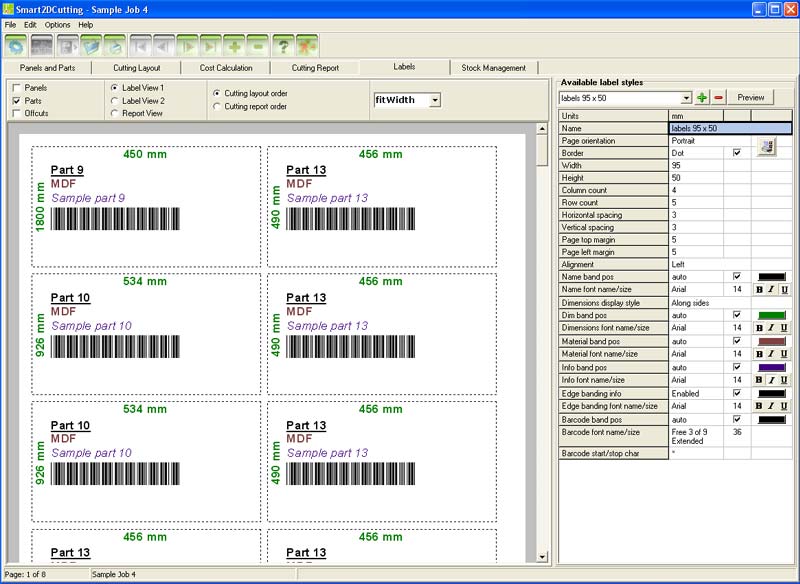
Task: Choose Cutting layout order option
Action: tap(217, 93)
